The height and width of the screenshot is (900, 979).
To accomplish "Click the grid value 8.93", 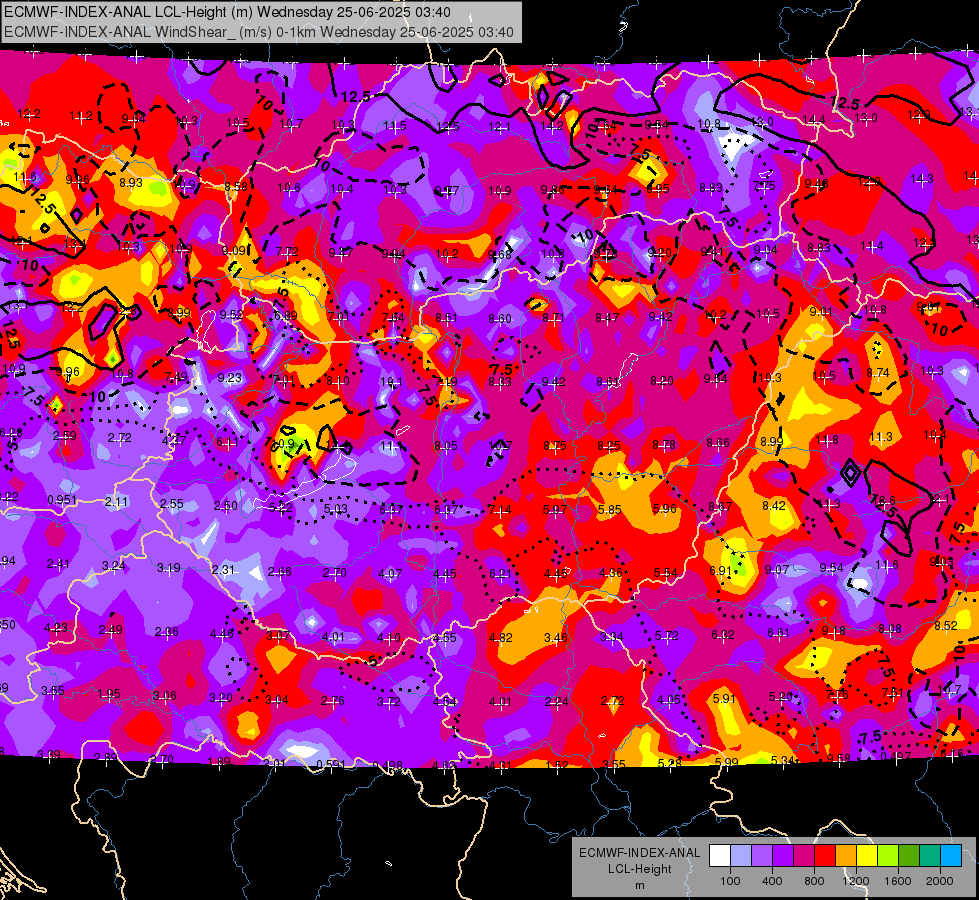I will [131, 182].
